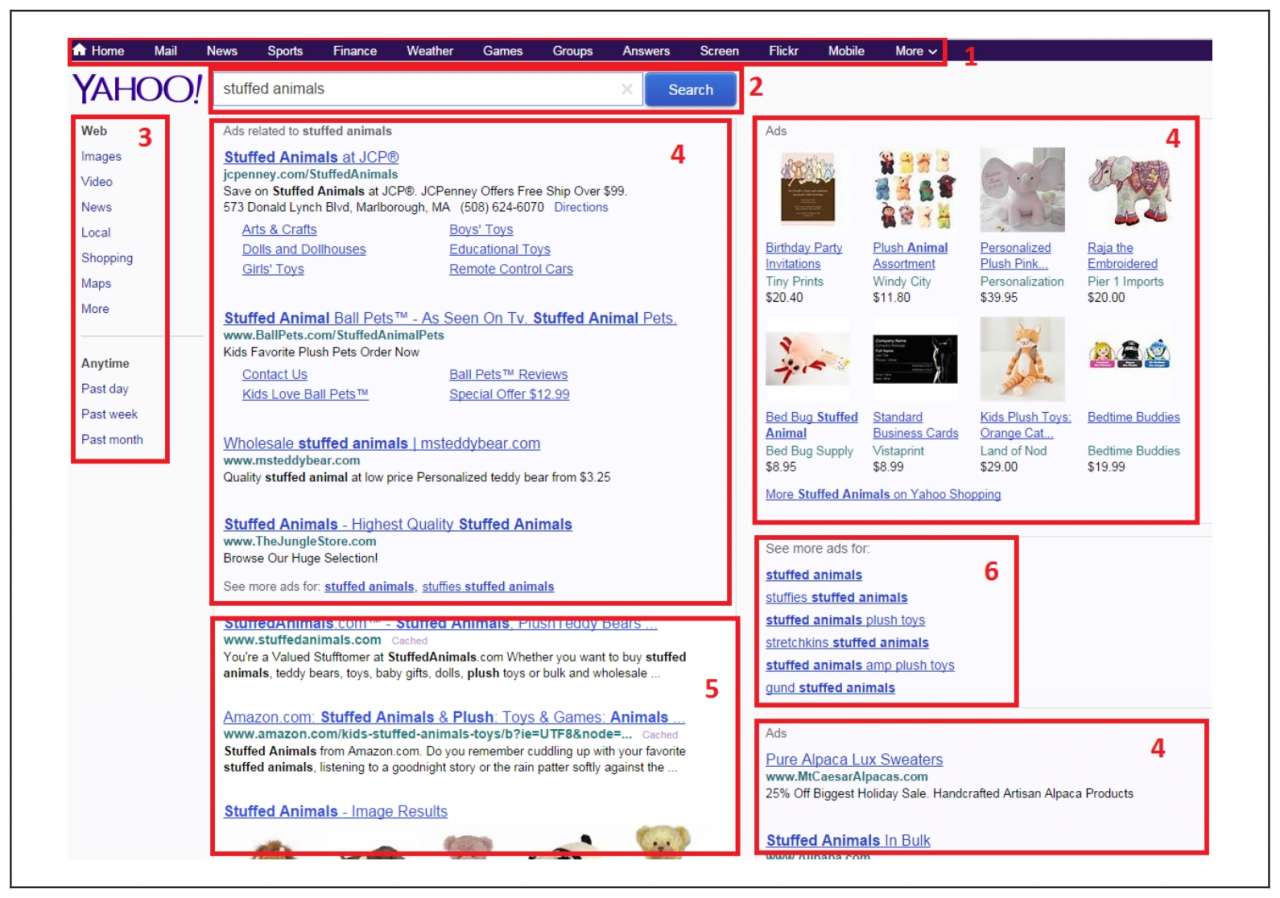The width and height of the screenshot is (1280, 898).
Task: Select Local in the left sidebar
Action: pos(96,232)
